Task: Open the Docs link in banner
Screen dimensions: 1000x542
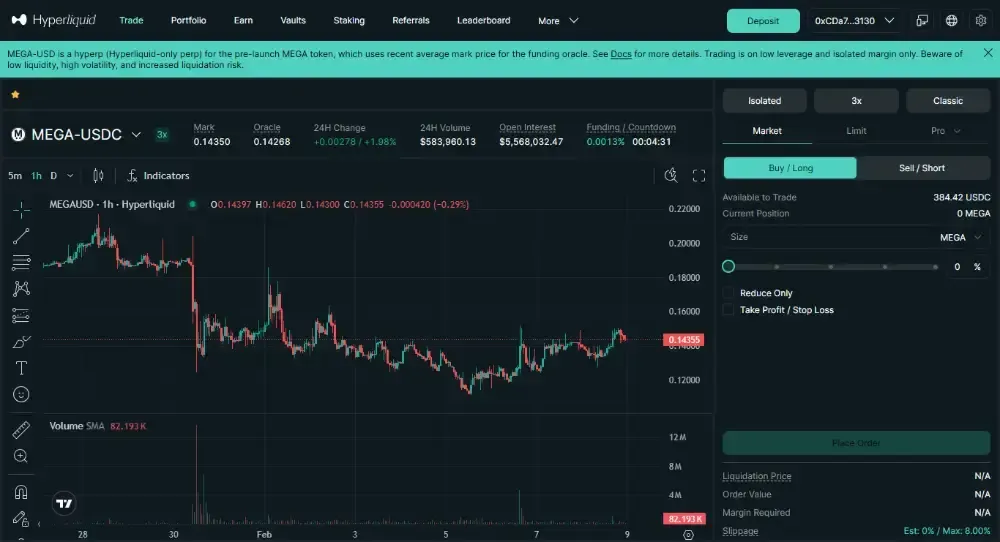Action: pos(621,54)
